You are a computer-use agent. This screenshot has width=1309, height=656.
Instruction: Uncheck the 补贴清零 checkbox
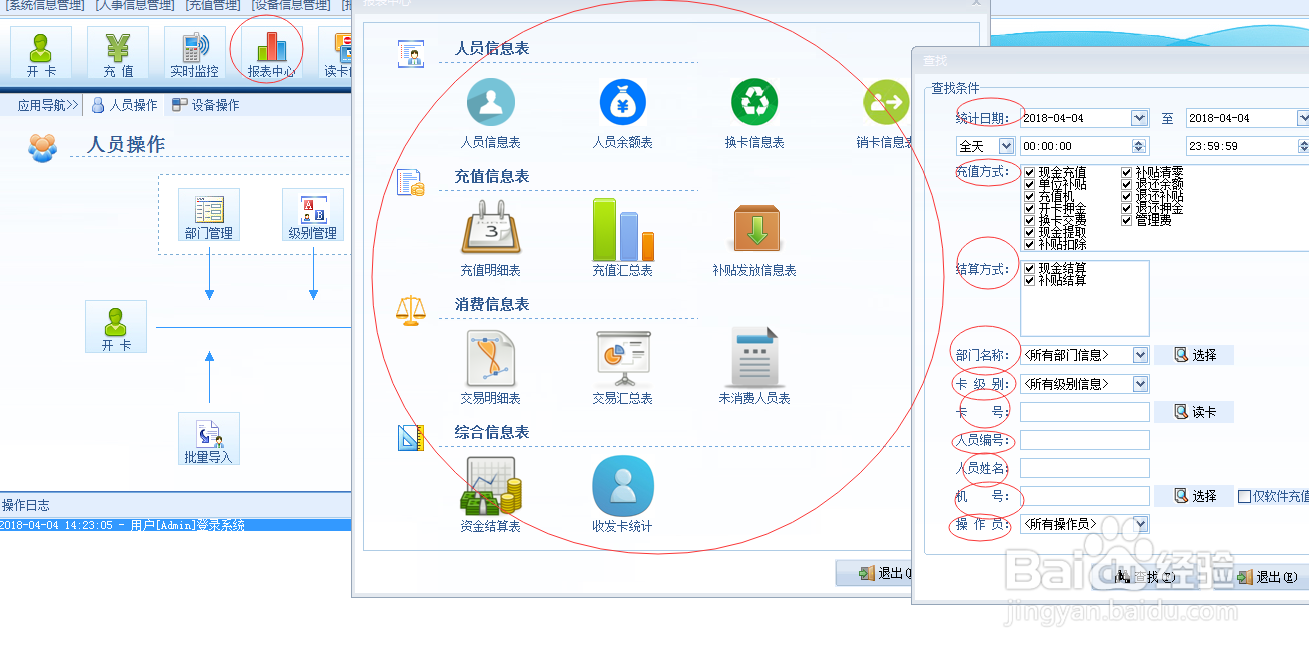[1127, 173]
